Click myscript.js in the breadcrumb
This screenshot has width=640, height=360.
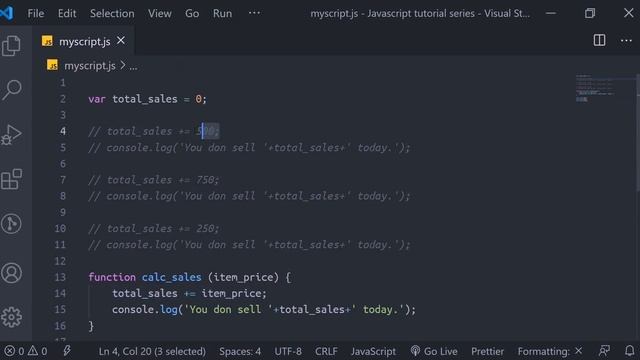tap(90, 66)
